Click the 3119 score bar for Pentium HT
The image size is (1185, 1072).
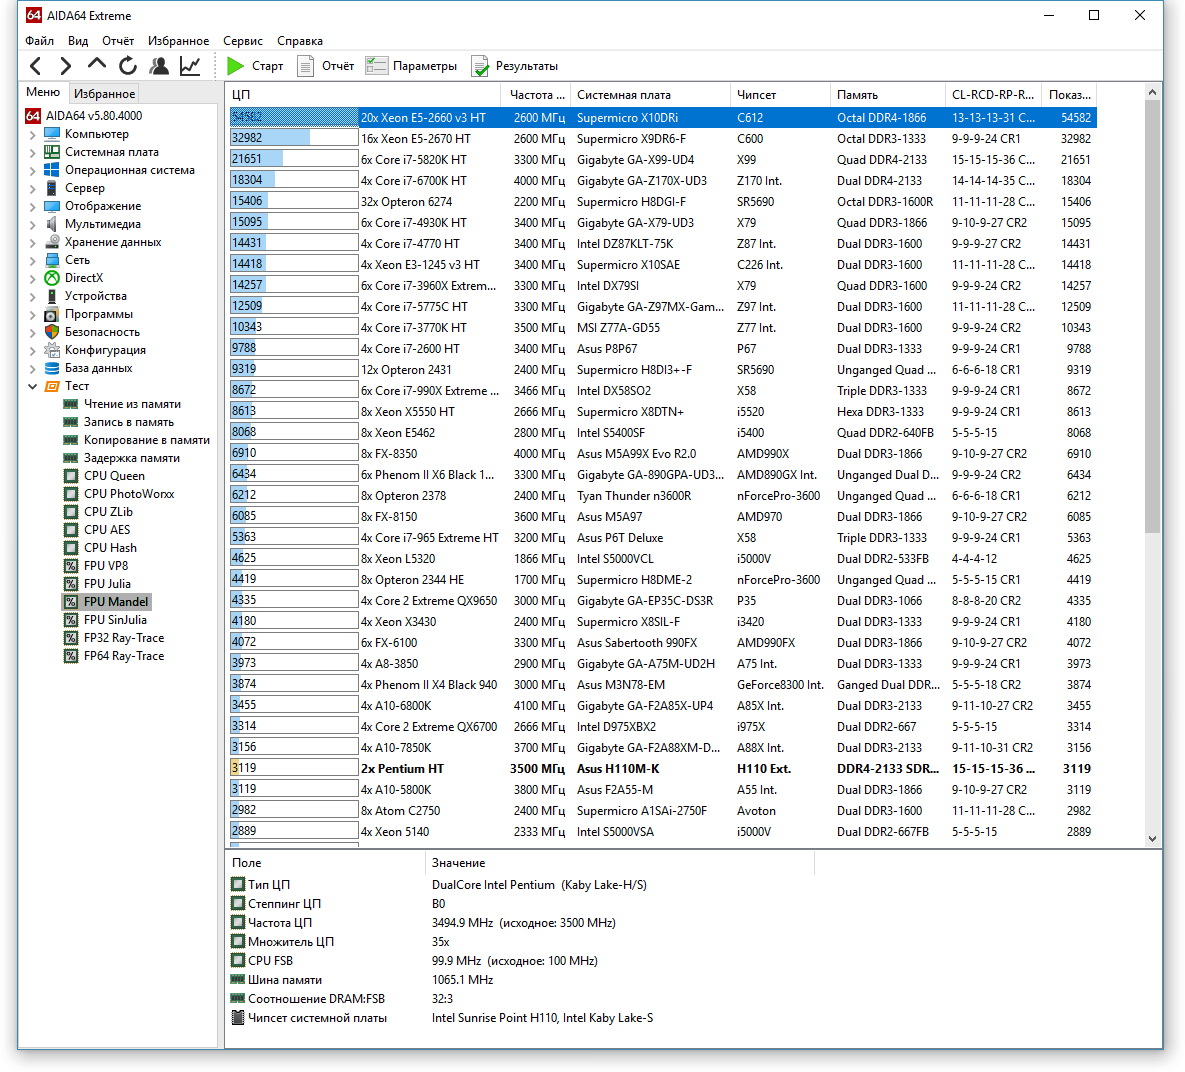click(294, 768)
